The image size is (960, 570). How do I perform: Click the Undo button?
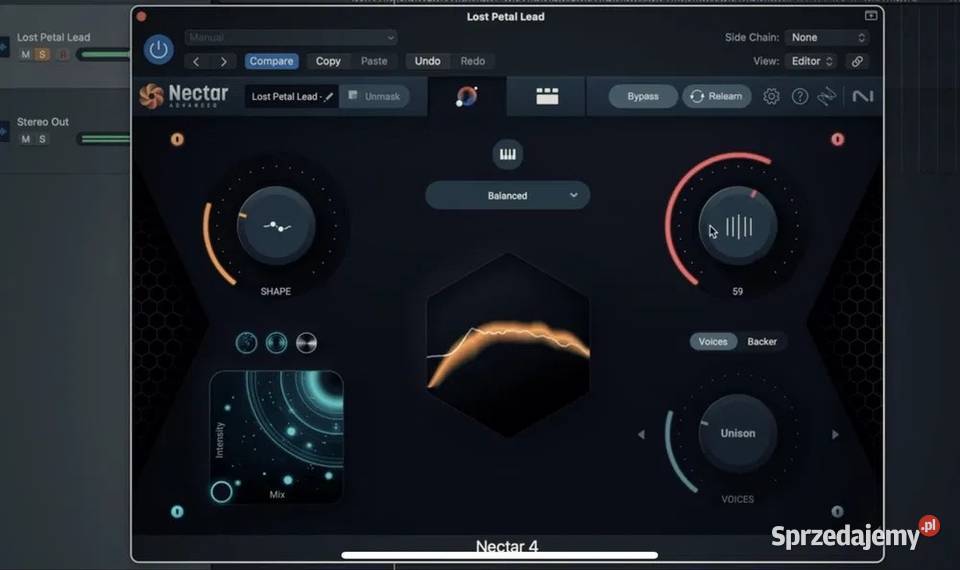[427, 61]
